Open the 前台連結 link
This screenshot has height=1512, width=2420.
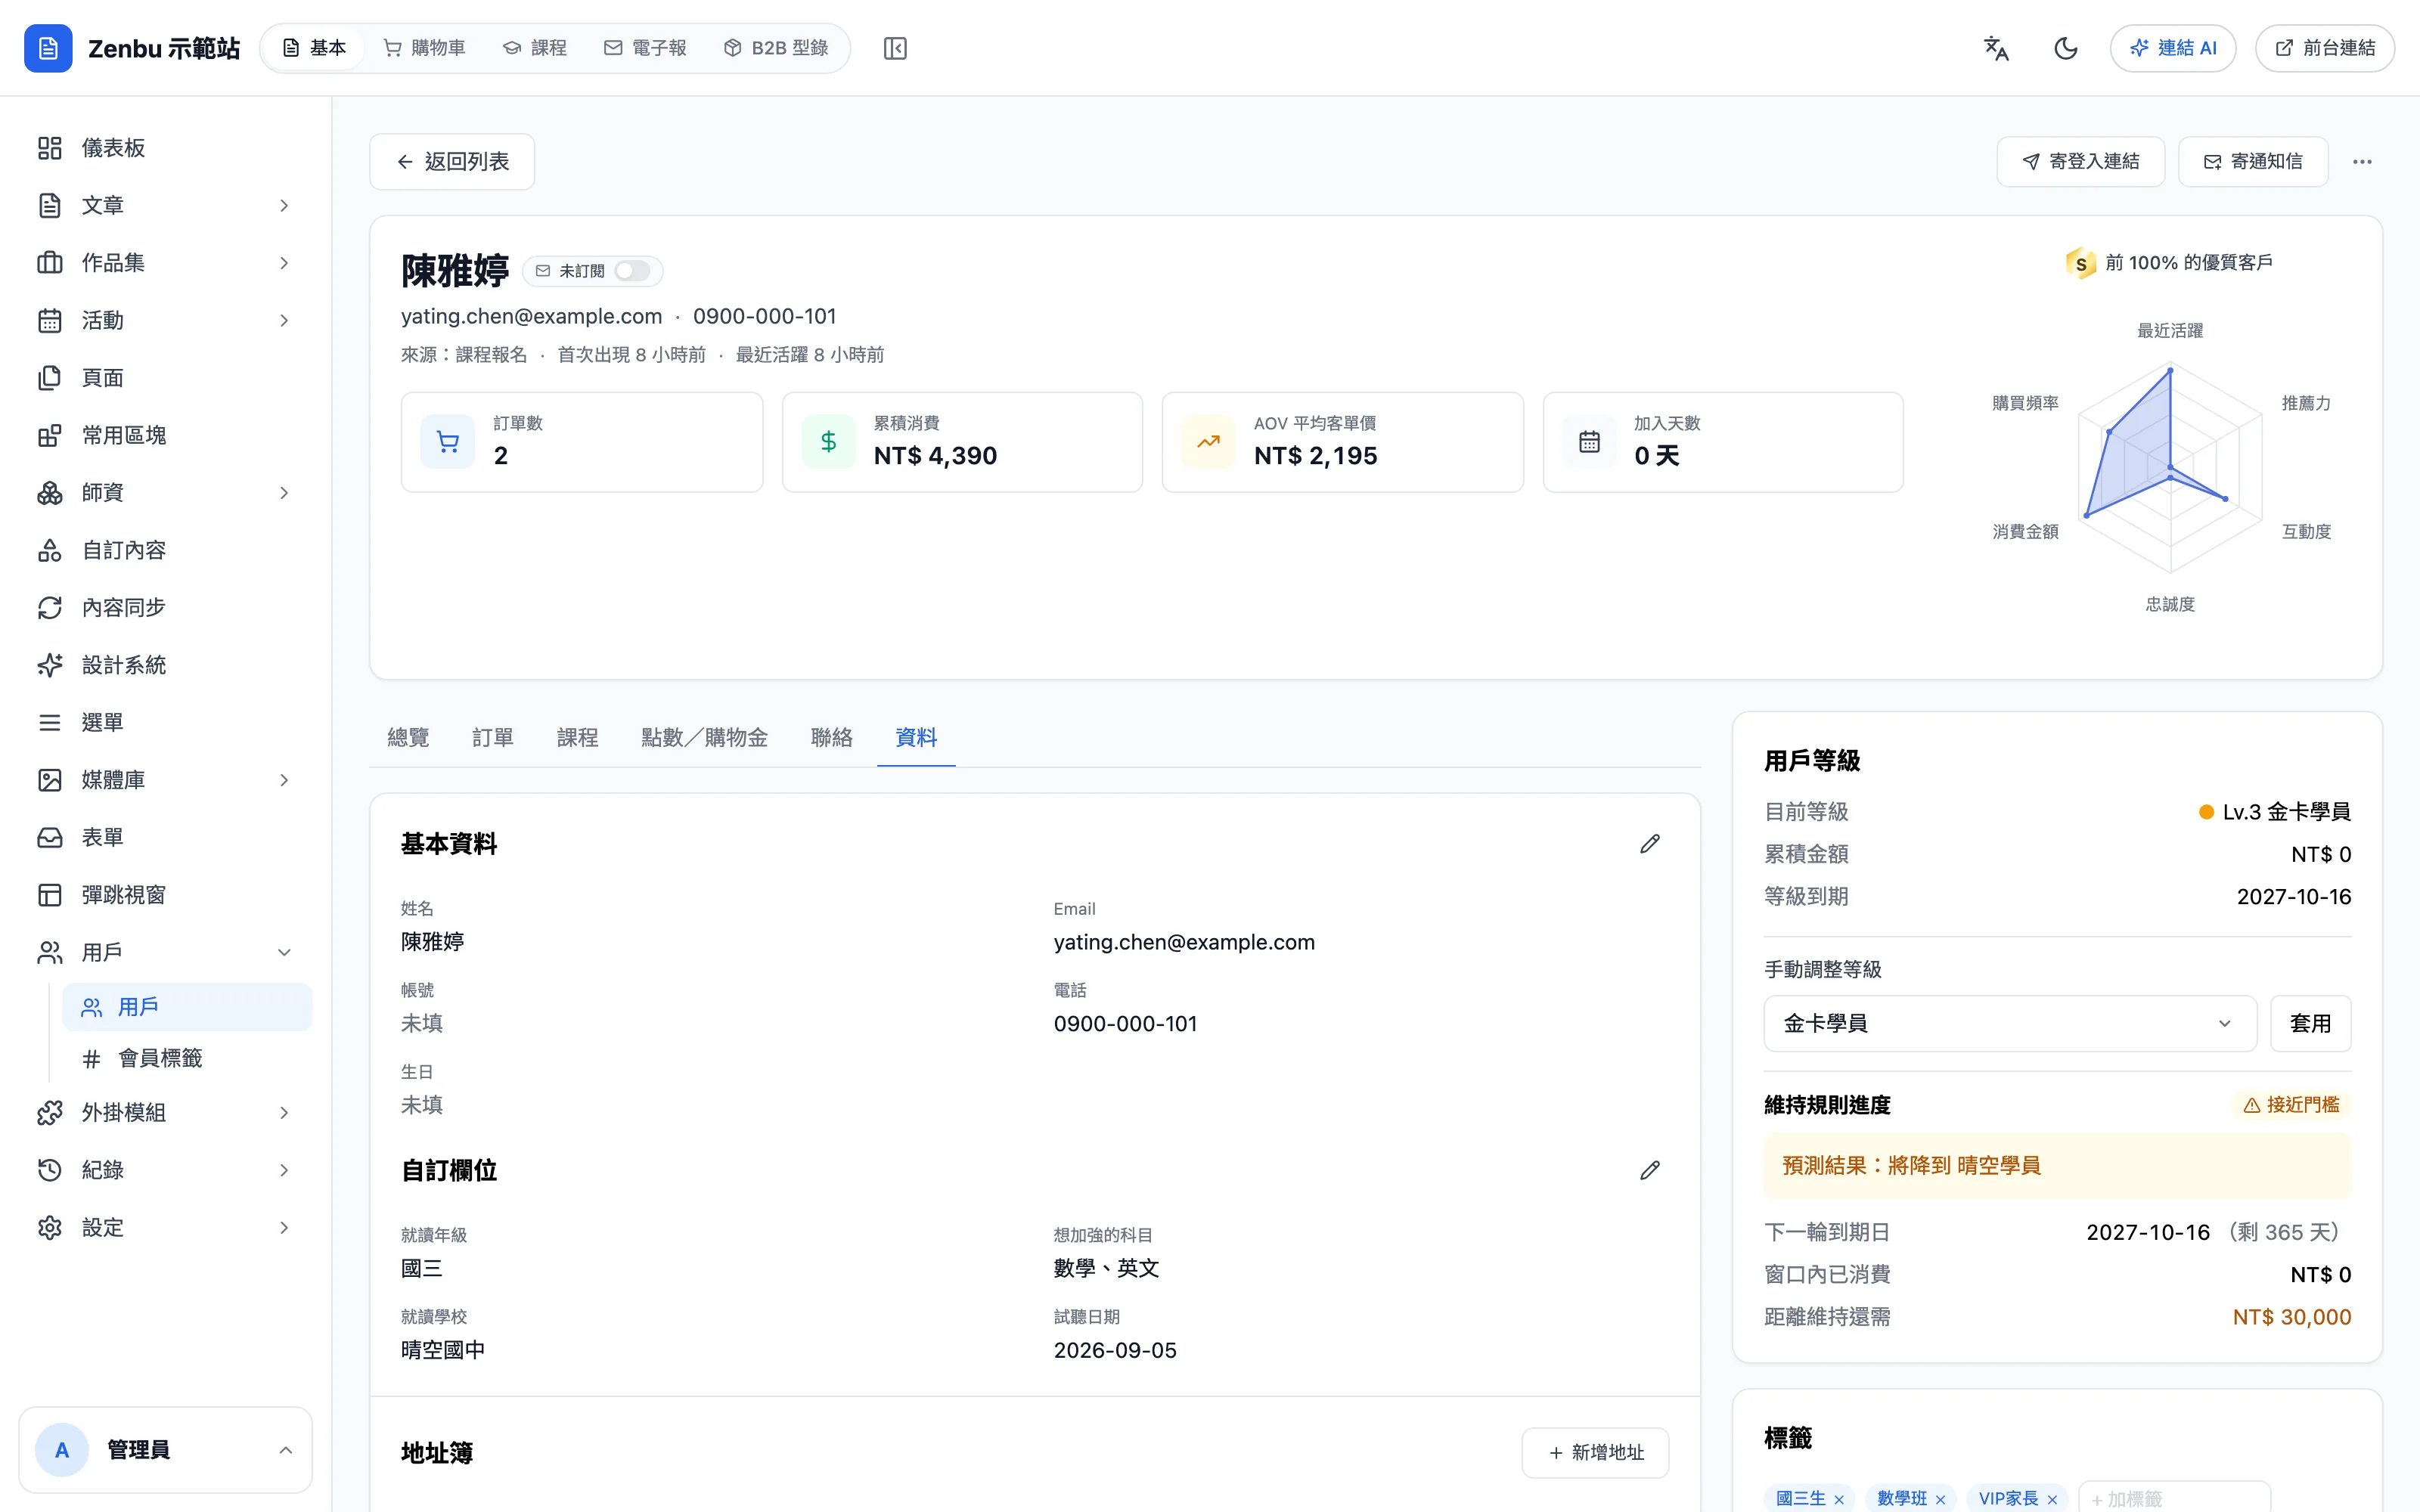[2325, 48]
